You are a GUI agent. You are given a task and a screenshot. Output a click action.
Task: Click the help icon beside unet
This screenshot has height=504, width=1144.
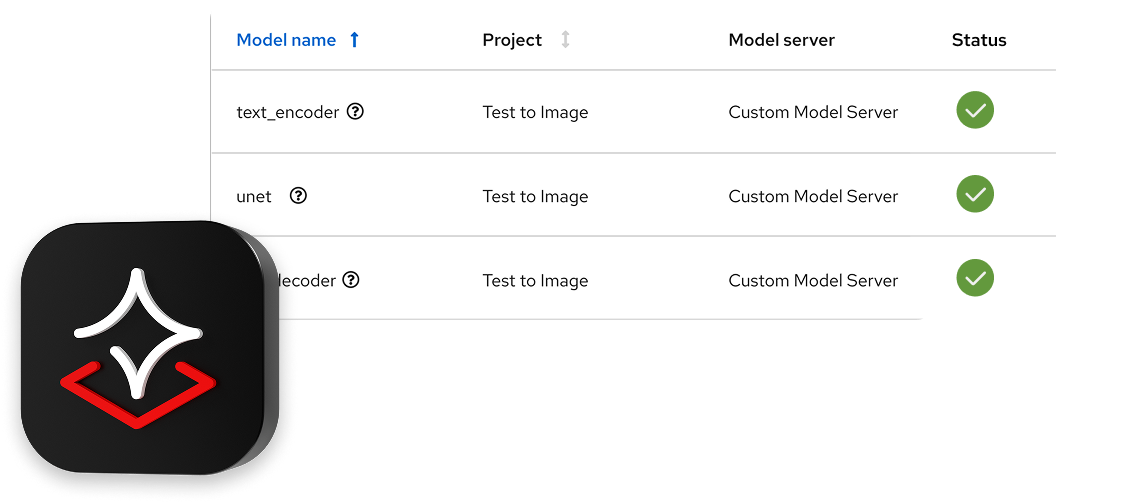298,196
